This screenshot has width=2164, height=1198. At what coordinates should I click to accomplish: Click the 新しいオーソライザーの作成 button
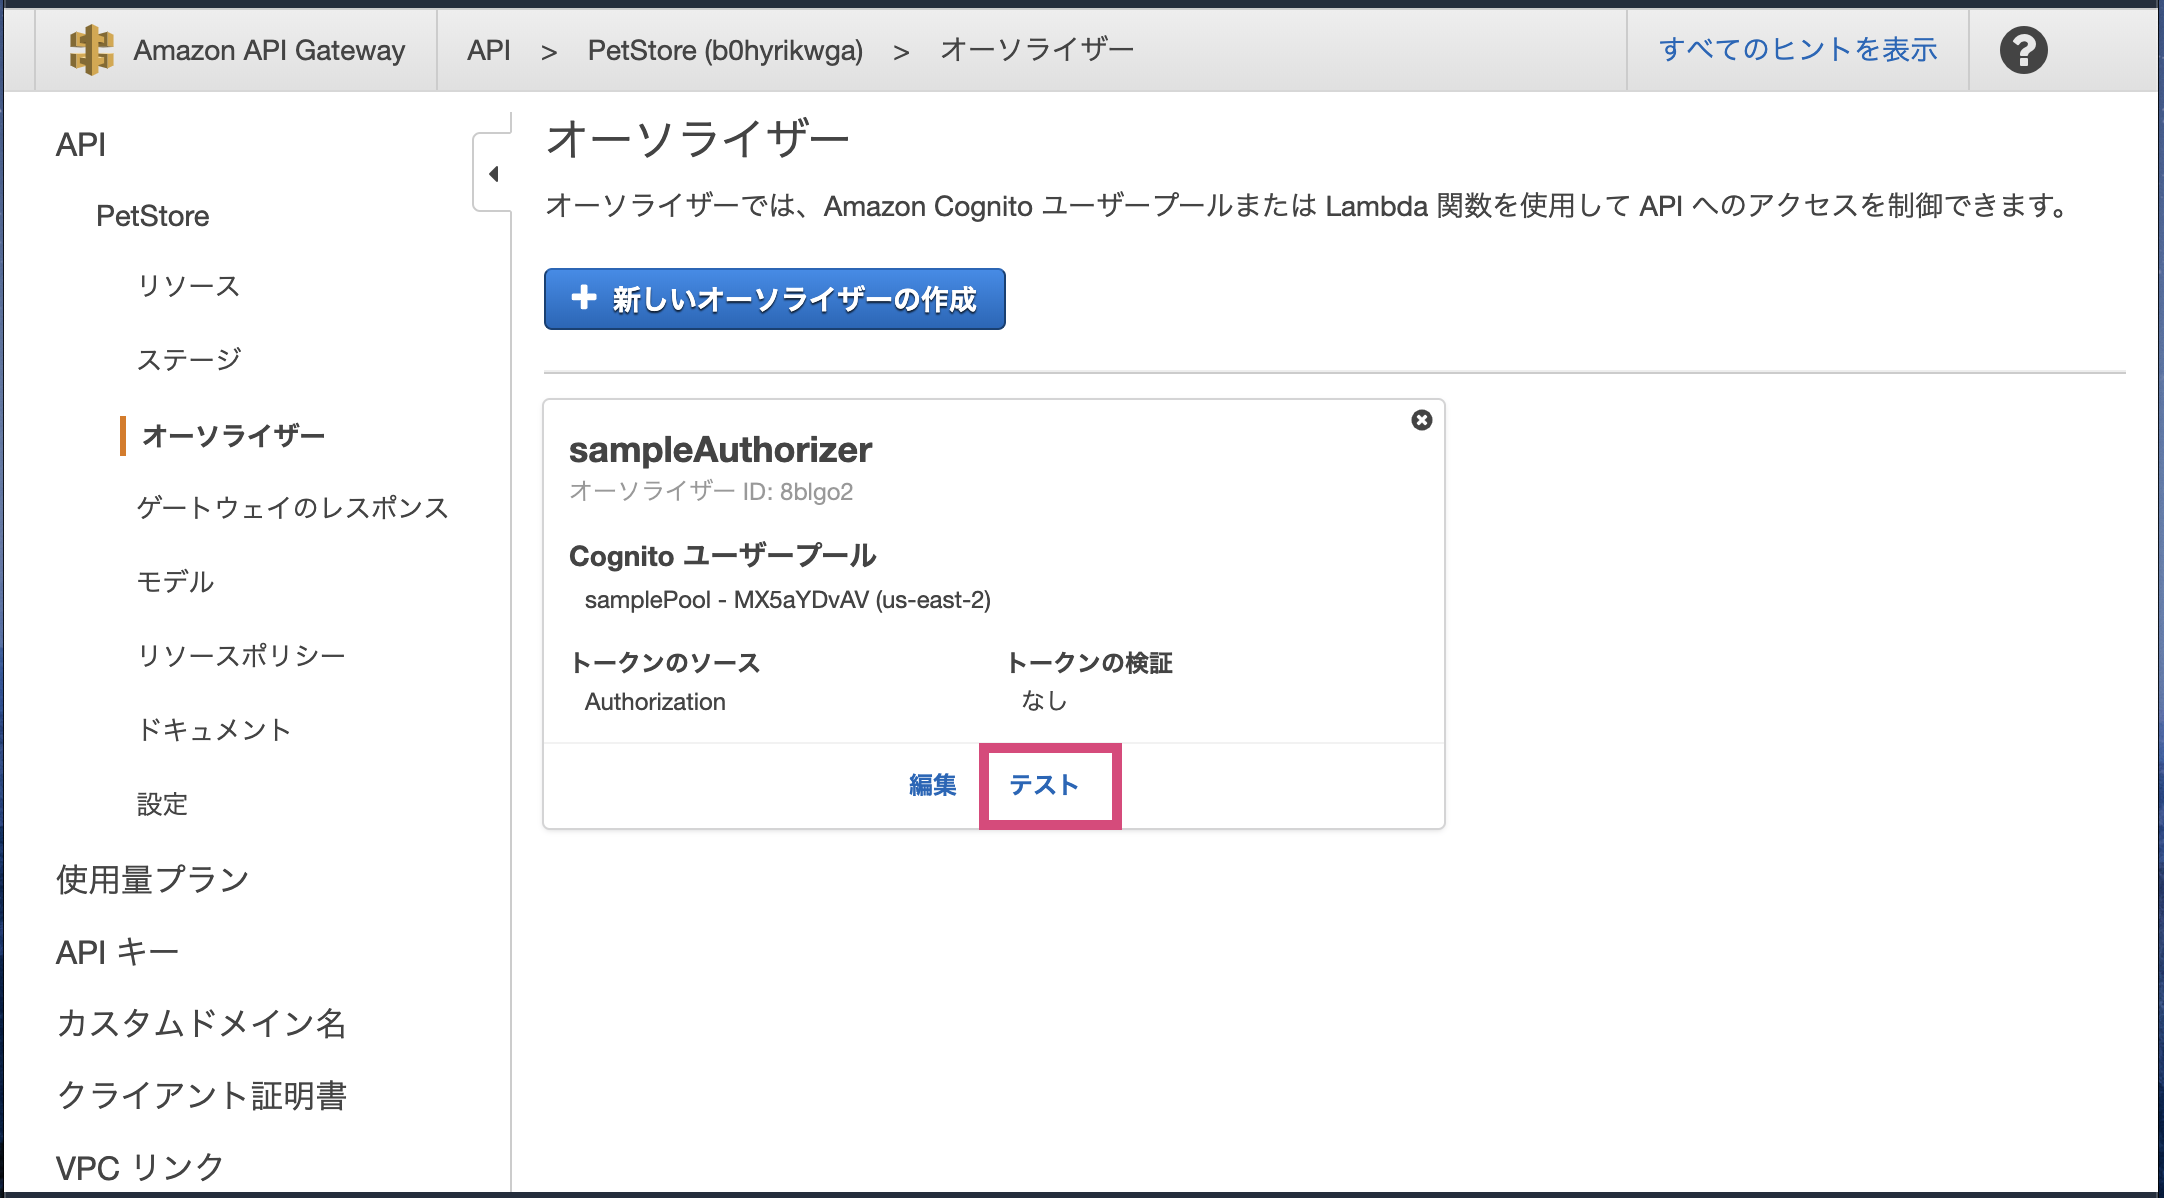(774, 299)
